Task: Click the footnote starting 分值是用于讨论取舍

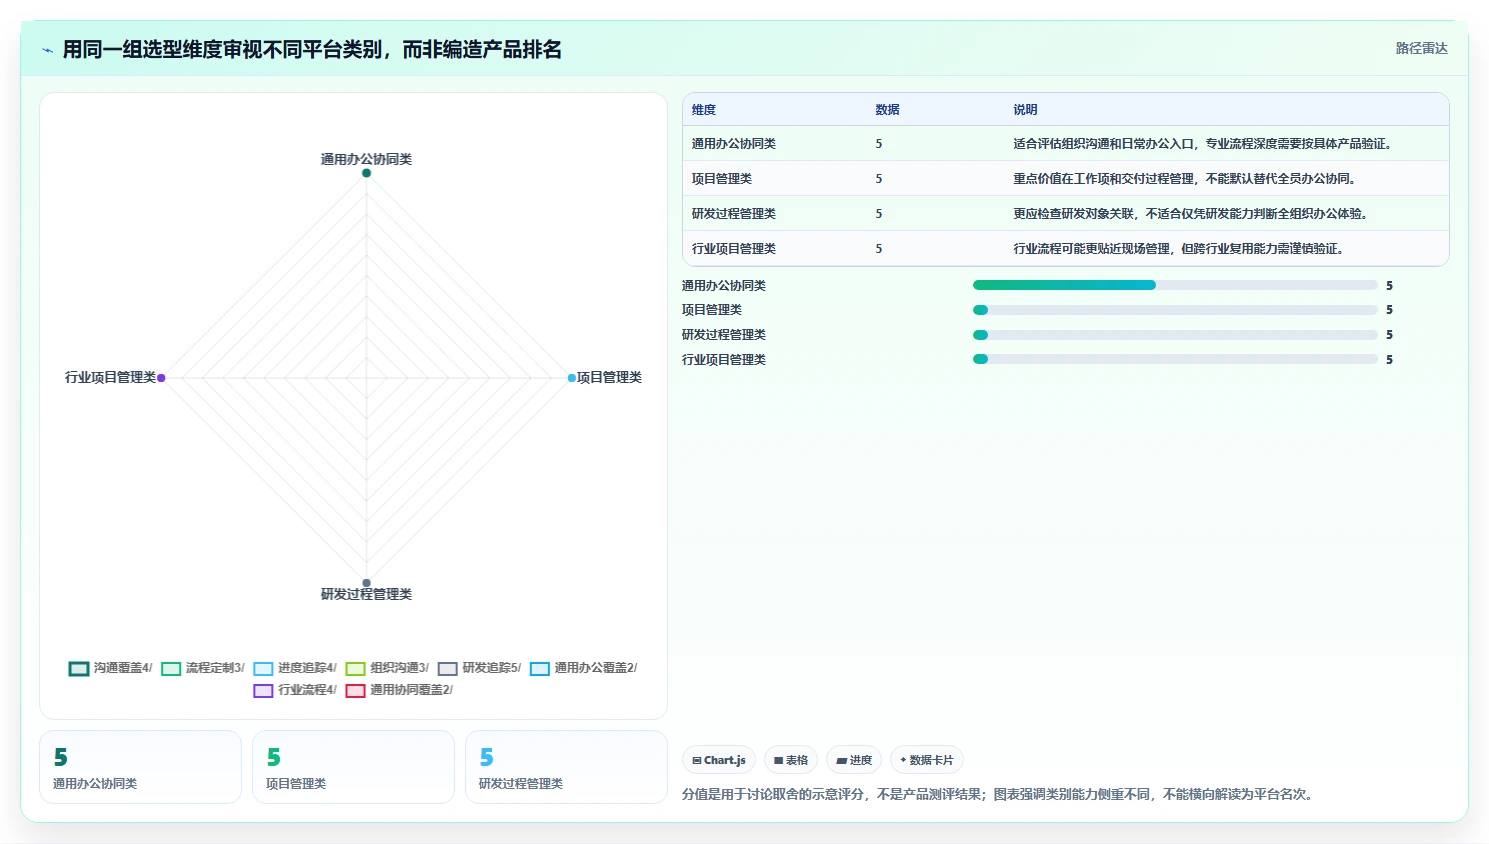Action: point(1000,794)
